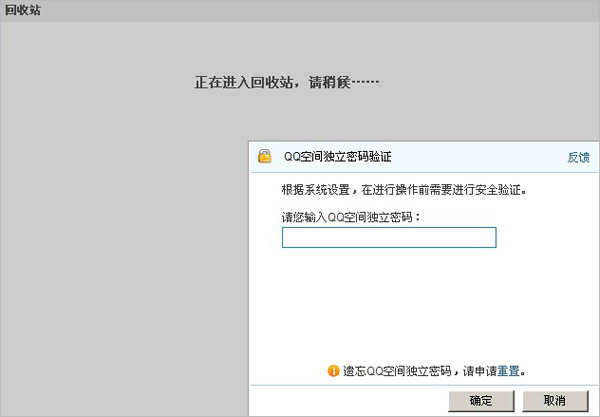This screenshot has height=417, width=600.
Task: Click the QQ空间独立密码验证 dialog title
Action: [x=338, y=156]
